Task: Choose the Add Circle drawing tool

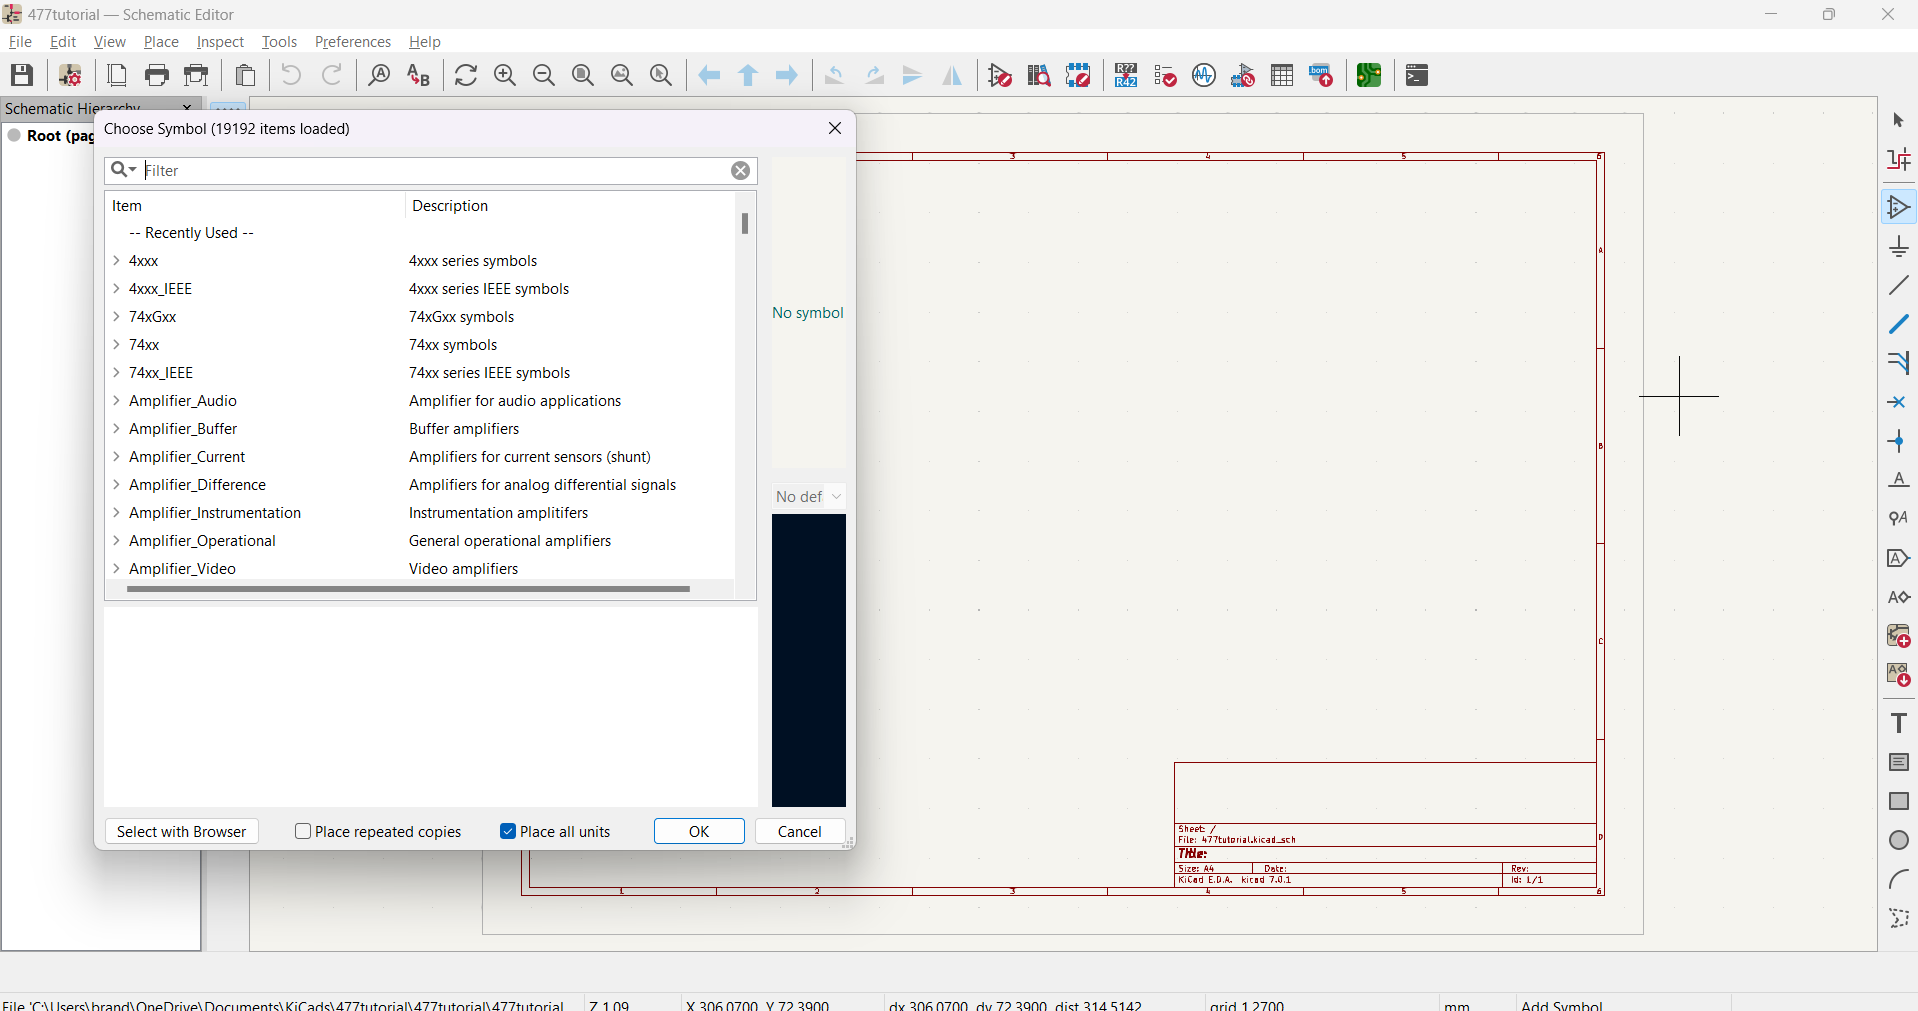Action: point(1898,840)
